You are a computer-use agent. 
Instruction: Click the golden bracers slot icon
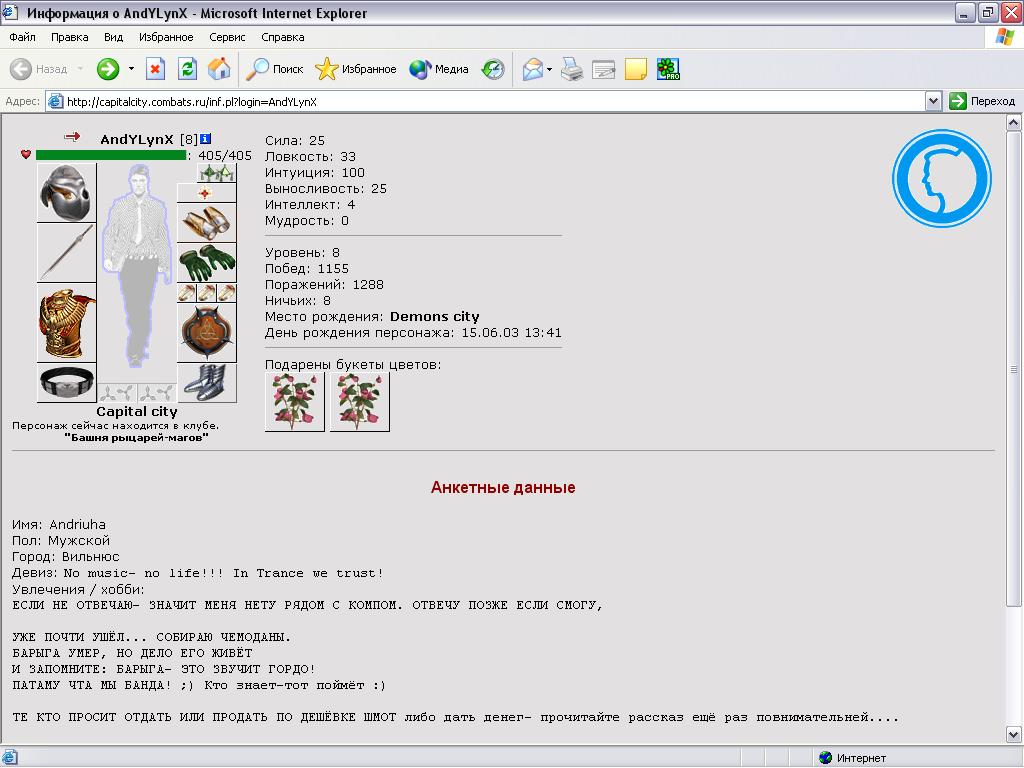[207, 223]
